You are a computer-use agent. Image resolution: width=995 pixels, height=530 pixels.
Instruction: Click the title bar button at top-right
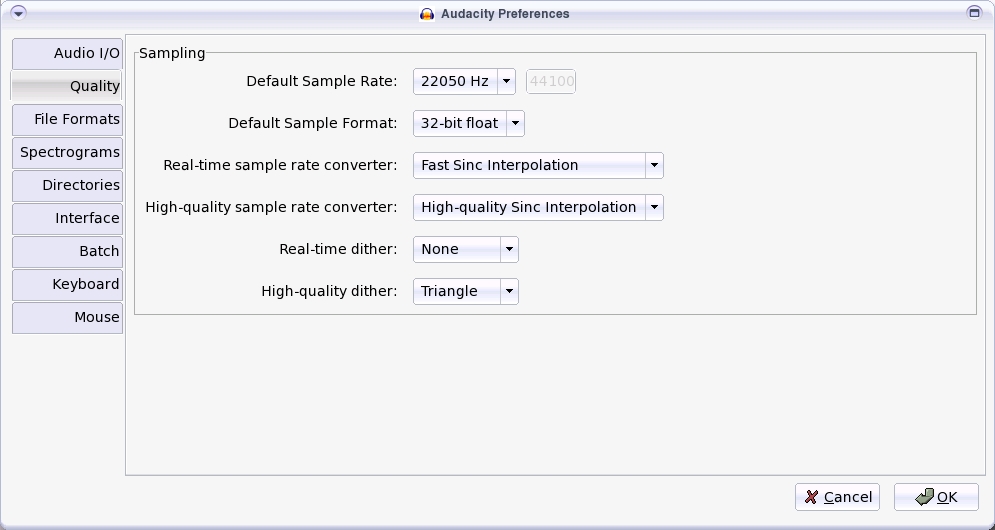pos(974,13)
